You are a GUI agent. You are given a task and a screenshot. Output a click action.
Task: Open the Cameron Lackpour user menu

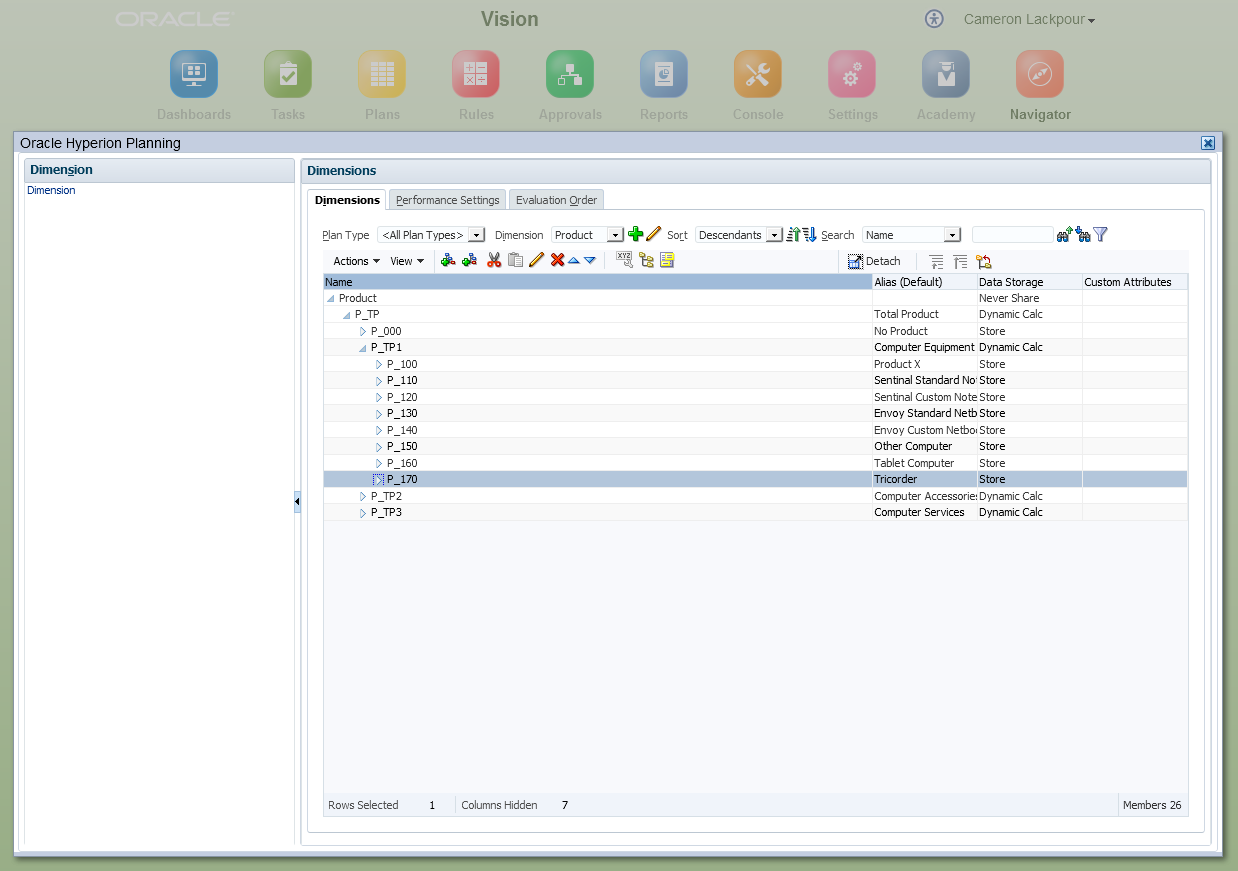(1029, 20)
